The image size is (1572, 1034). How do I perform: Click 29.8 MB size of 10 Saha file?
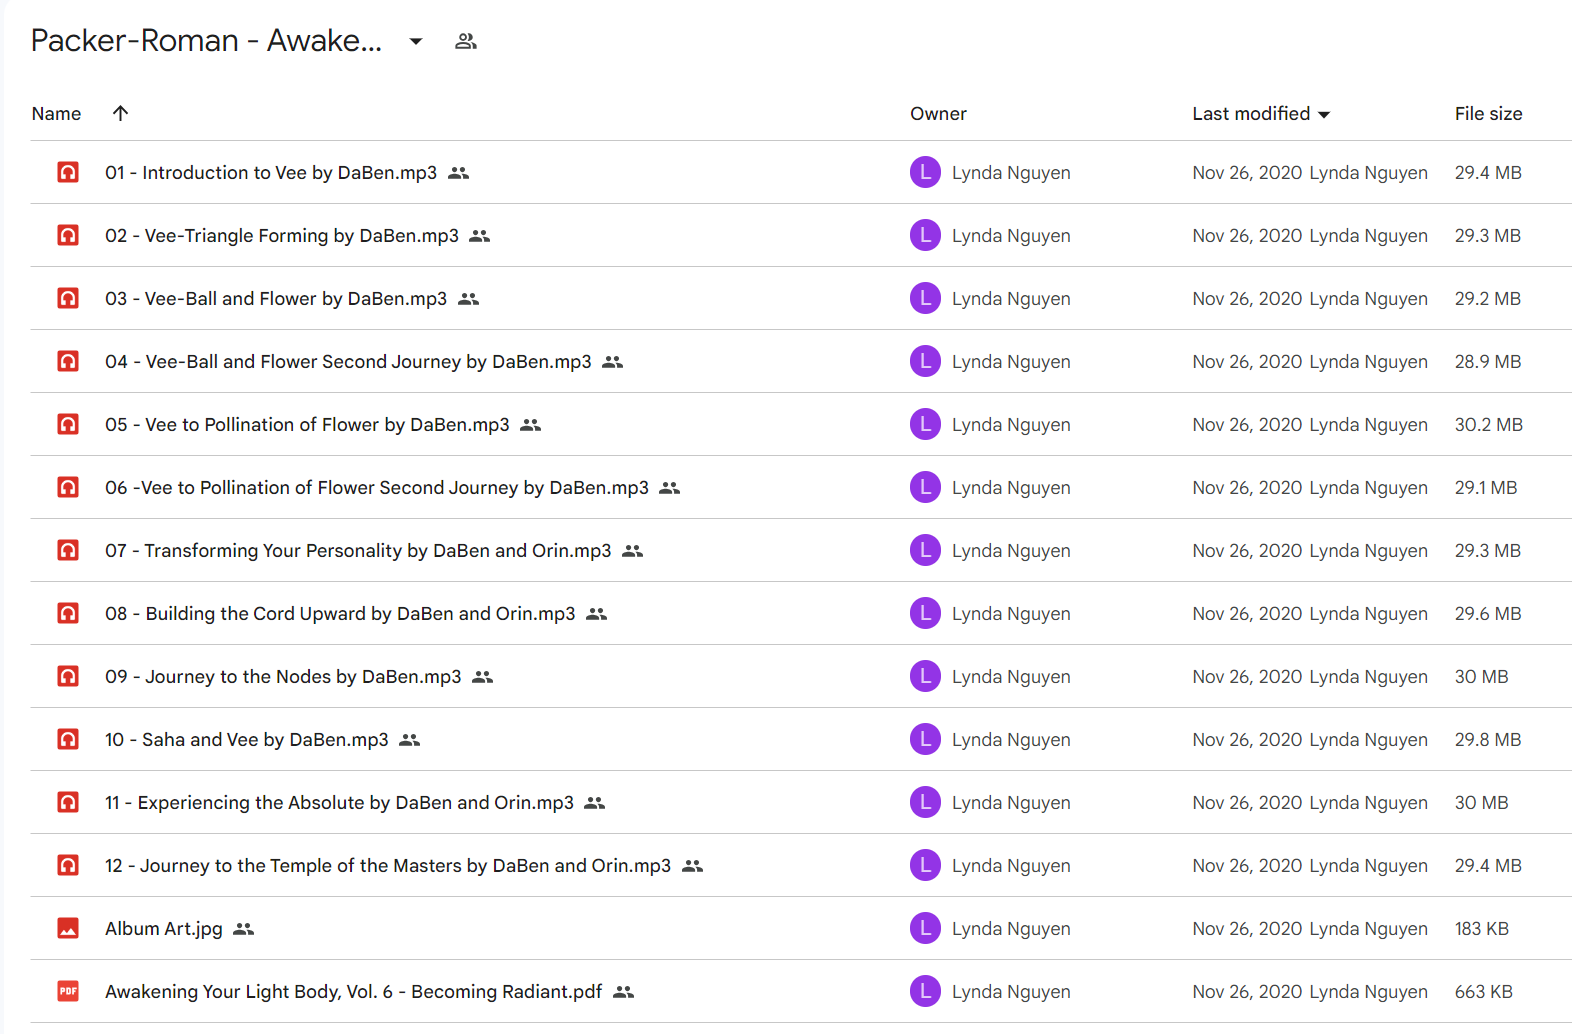(1488, 740)
